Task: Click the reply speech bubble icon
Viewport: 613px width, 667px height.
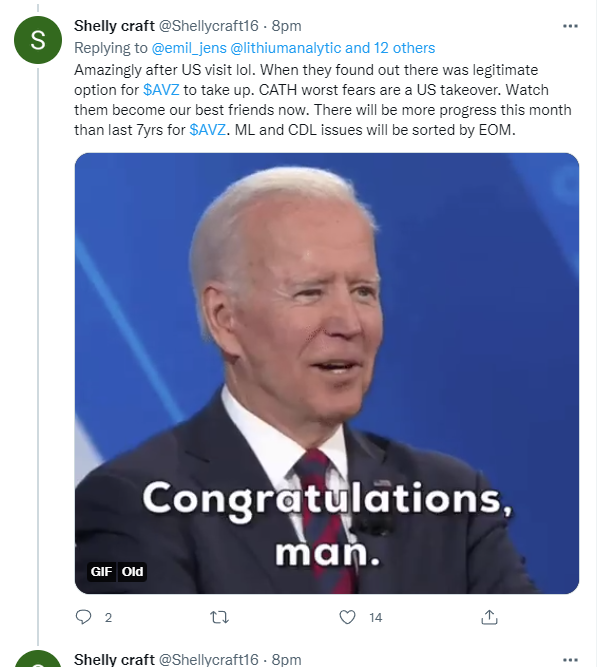Action: tap(83, 617)
